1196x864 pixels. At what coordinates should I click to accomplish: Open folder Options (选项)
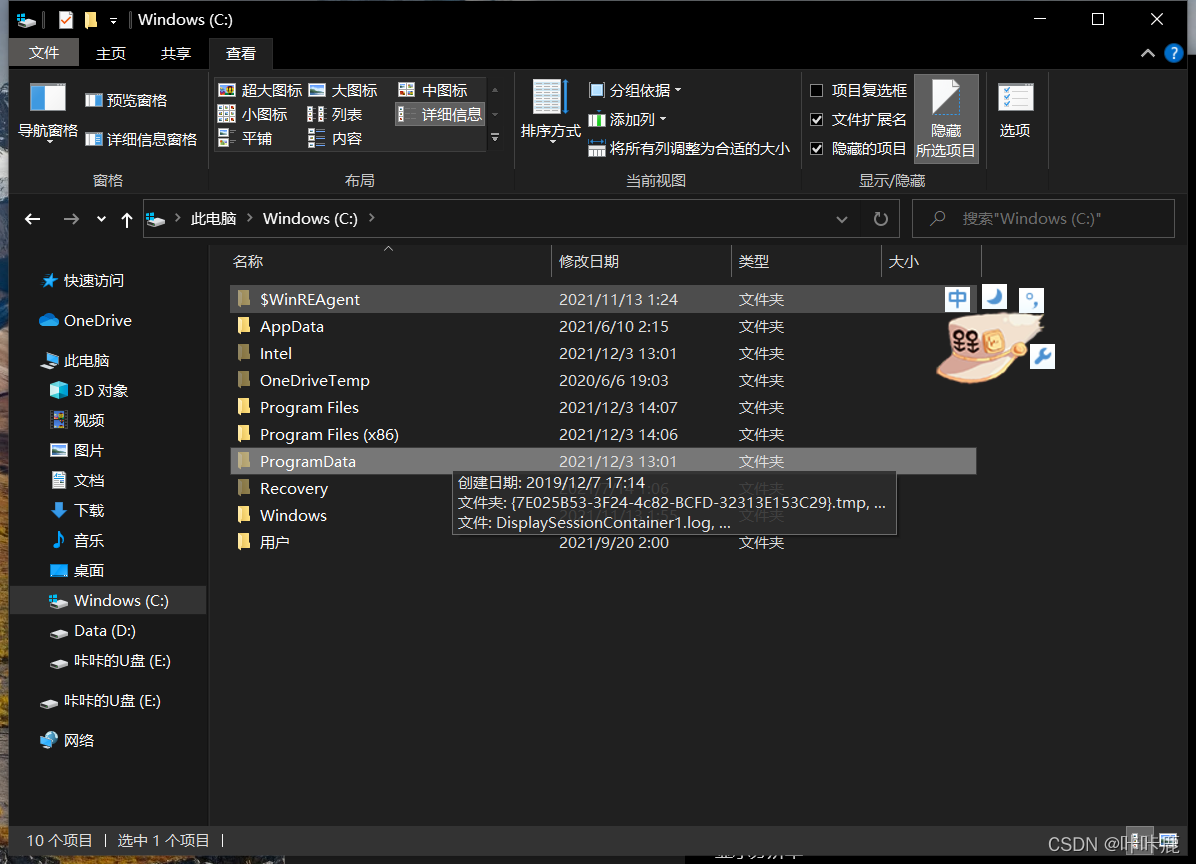tap(1015, 111)
